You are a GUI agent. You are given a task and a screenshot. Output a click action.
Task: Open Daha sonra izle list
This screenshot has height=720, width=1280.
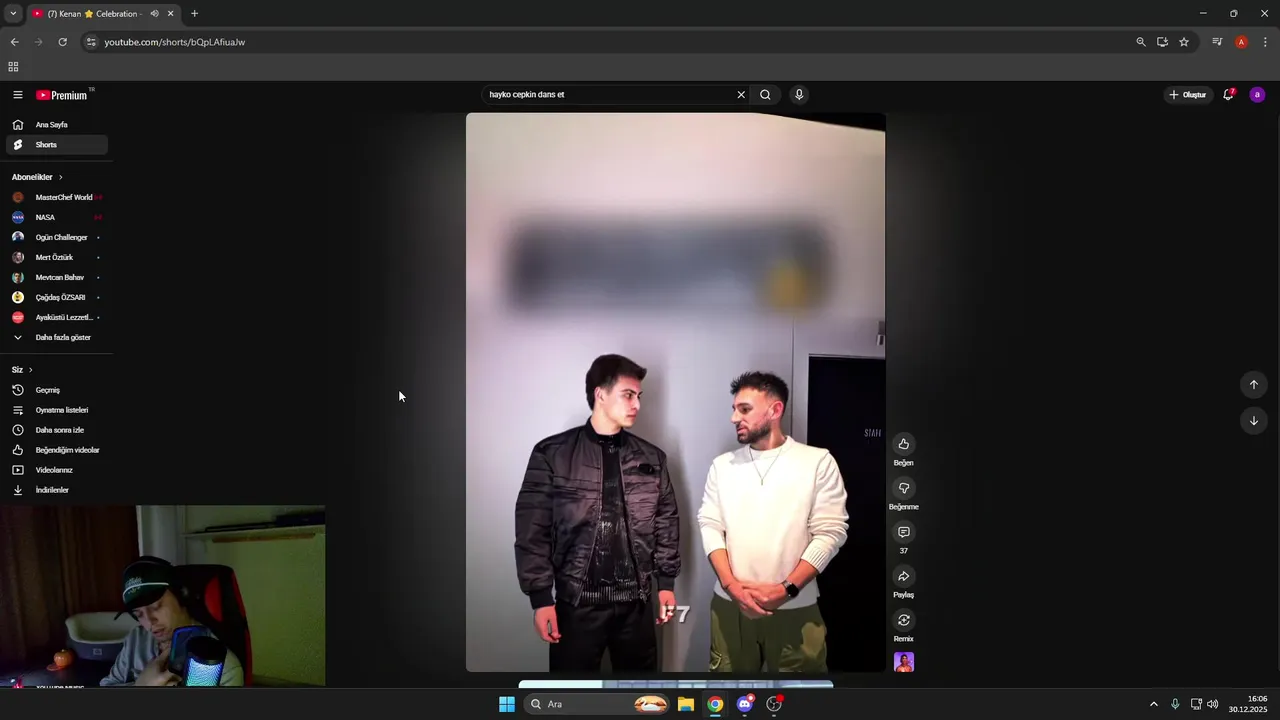(x=57, y=430)
